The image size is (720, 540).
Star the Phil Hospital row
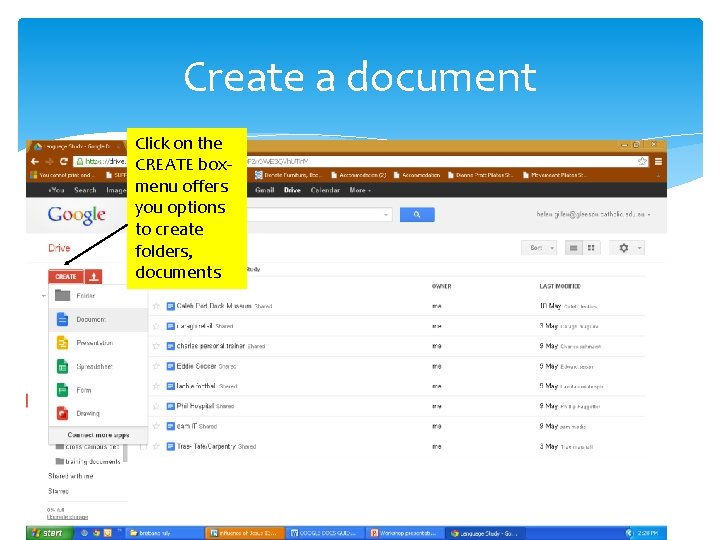tap(156, 406)
